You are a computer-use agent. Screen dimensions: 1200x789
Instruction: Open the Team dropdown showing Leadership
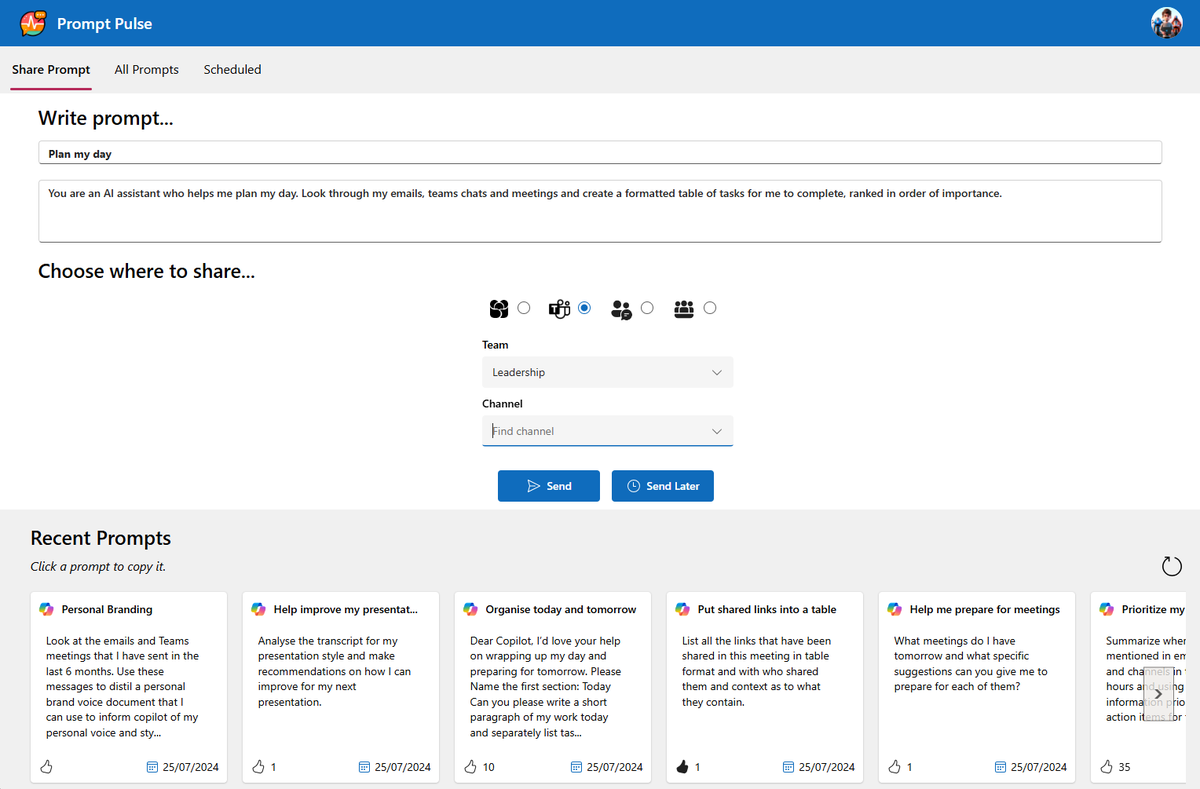[x=607, y=372]
